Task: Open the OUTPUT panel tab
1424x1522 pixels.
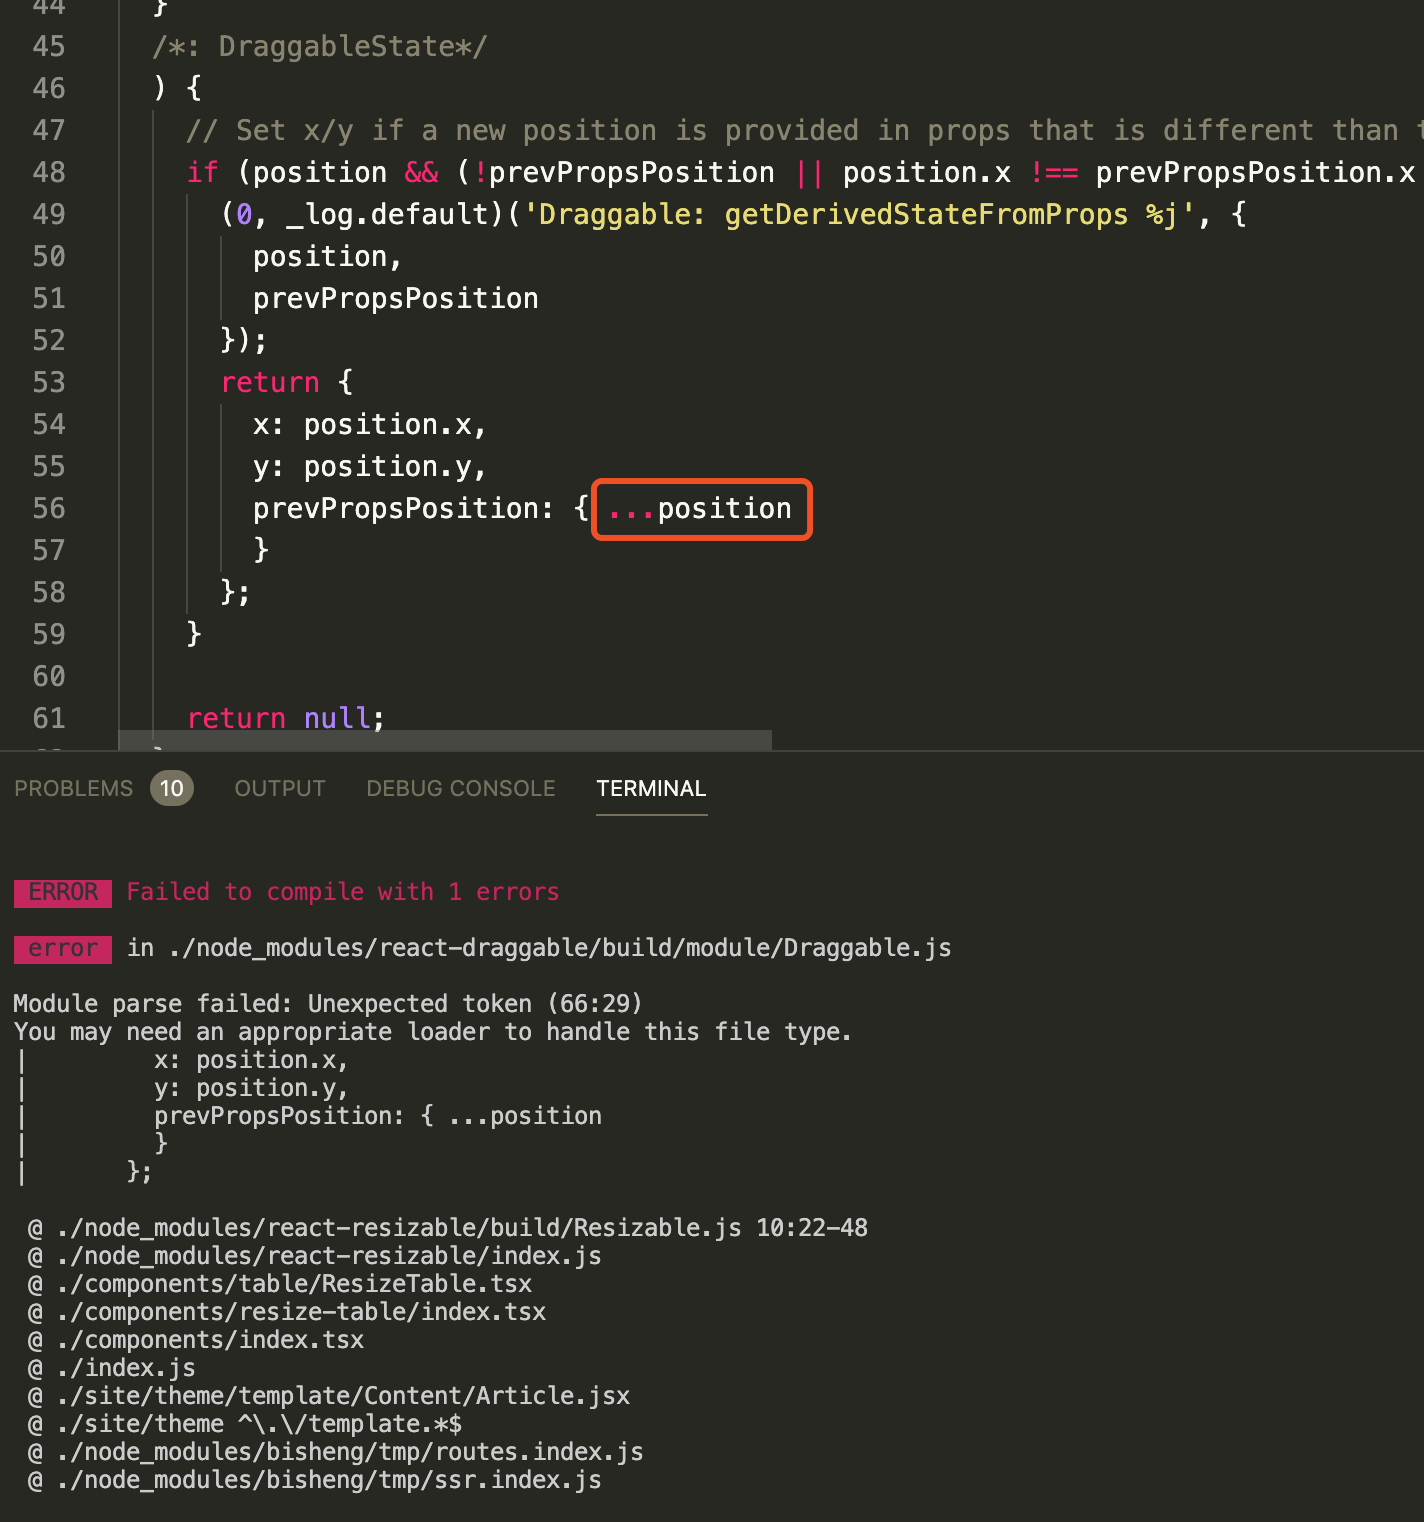Action: coord(279,788)
